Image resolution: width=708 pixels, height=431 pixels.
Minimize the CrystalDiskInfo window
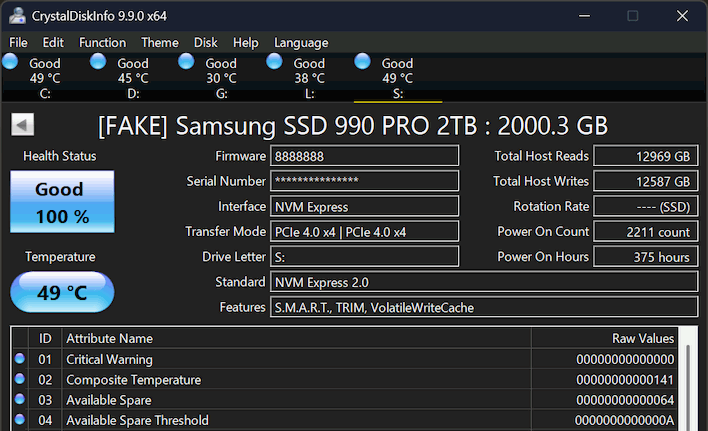click(584, 16)
